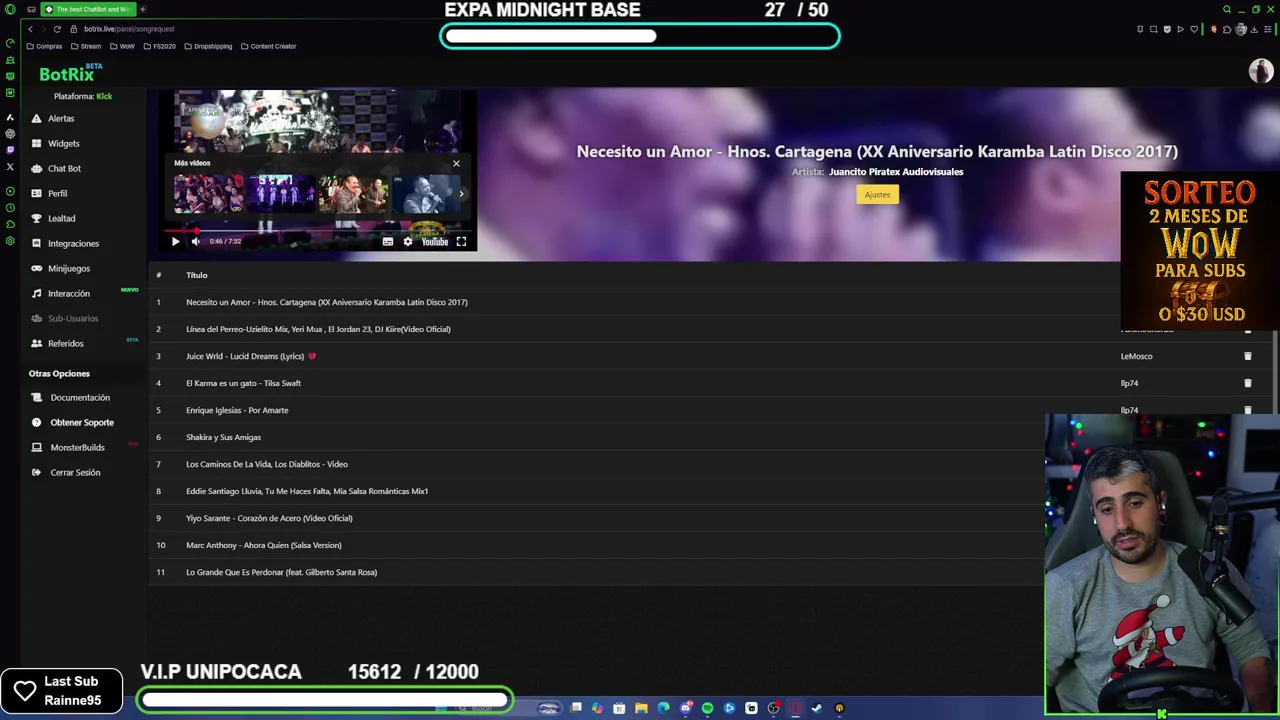The width and height of the screenshot is (1280, 720).
Task: Select third suggested video thumbnail
Action: coord(353,194)
